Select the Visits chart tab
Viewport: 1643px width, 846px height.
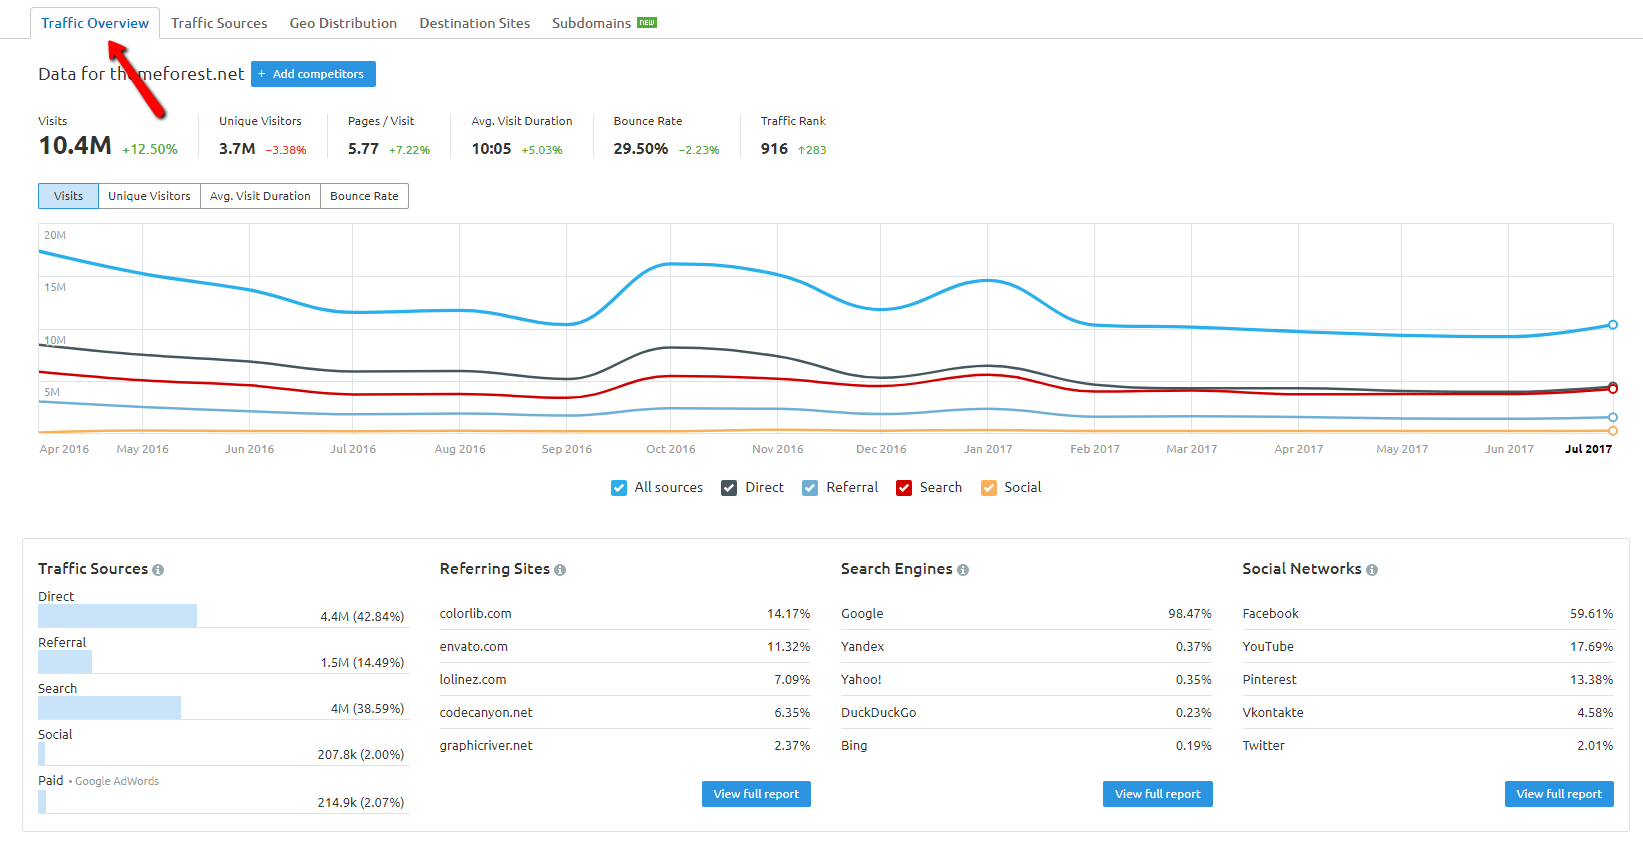pyautogui.click(x=68, y=196)
